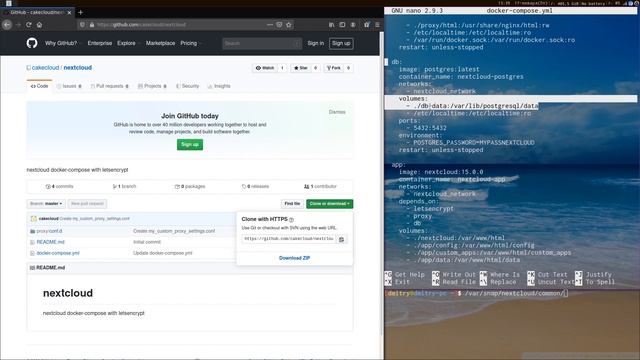Select the clone HTTPS URL field
Viewport: 640px width, 360px height.
pos(289,239)
